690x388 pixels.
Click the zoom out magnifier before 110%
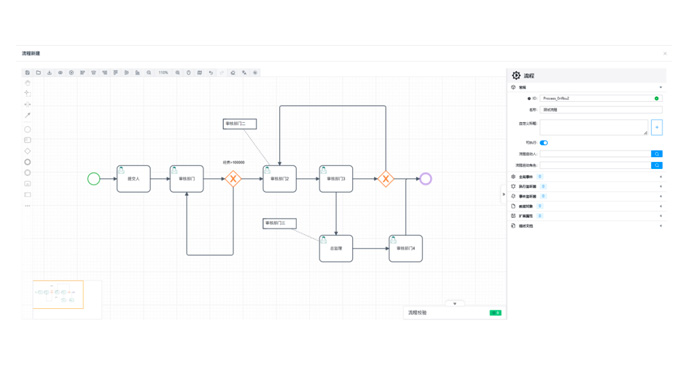point(149,73)
